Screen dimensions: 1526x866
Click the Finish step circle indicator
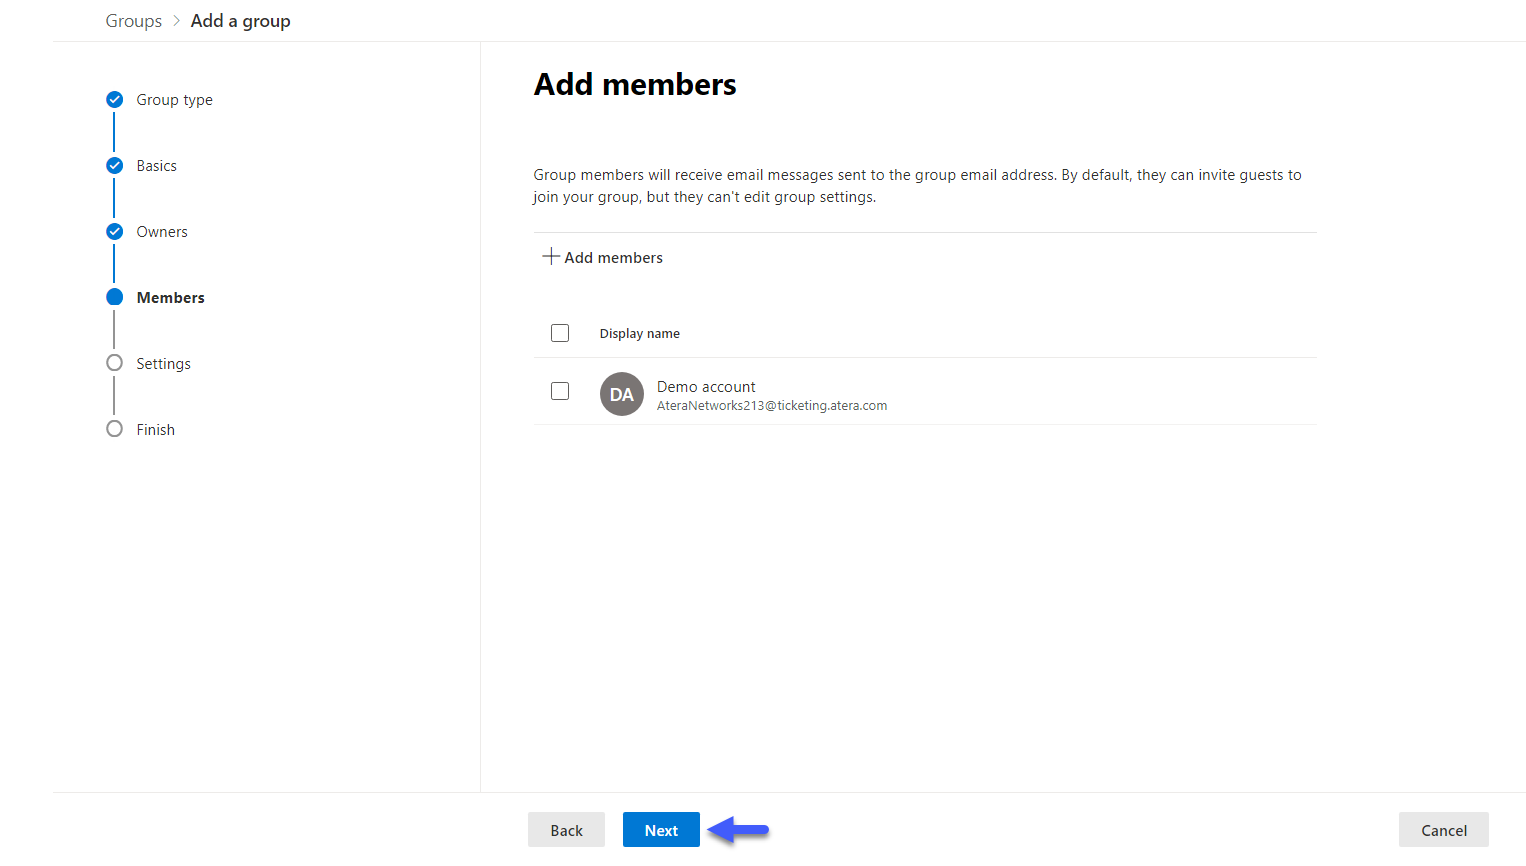tap(115, 429)
